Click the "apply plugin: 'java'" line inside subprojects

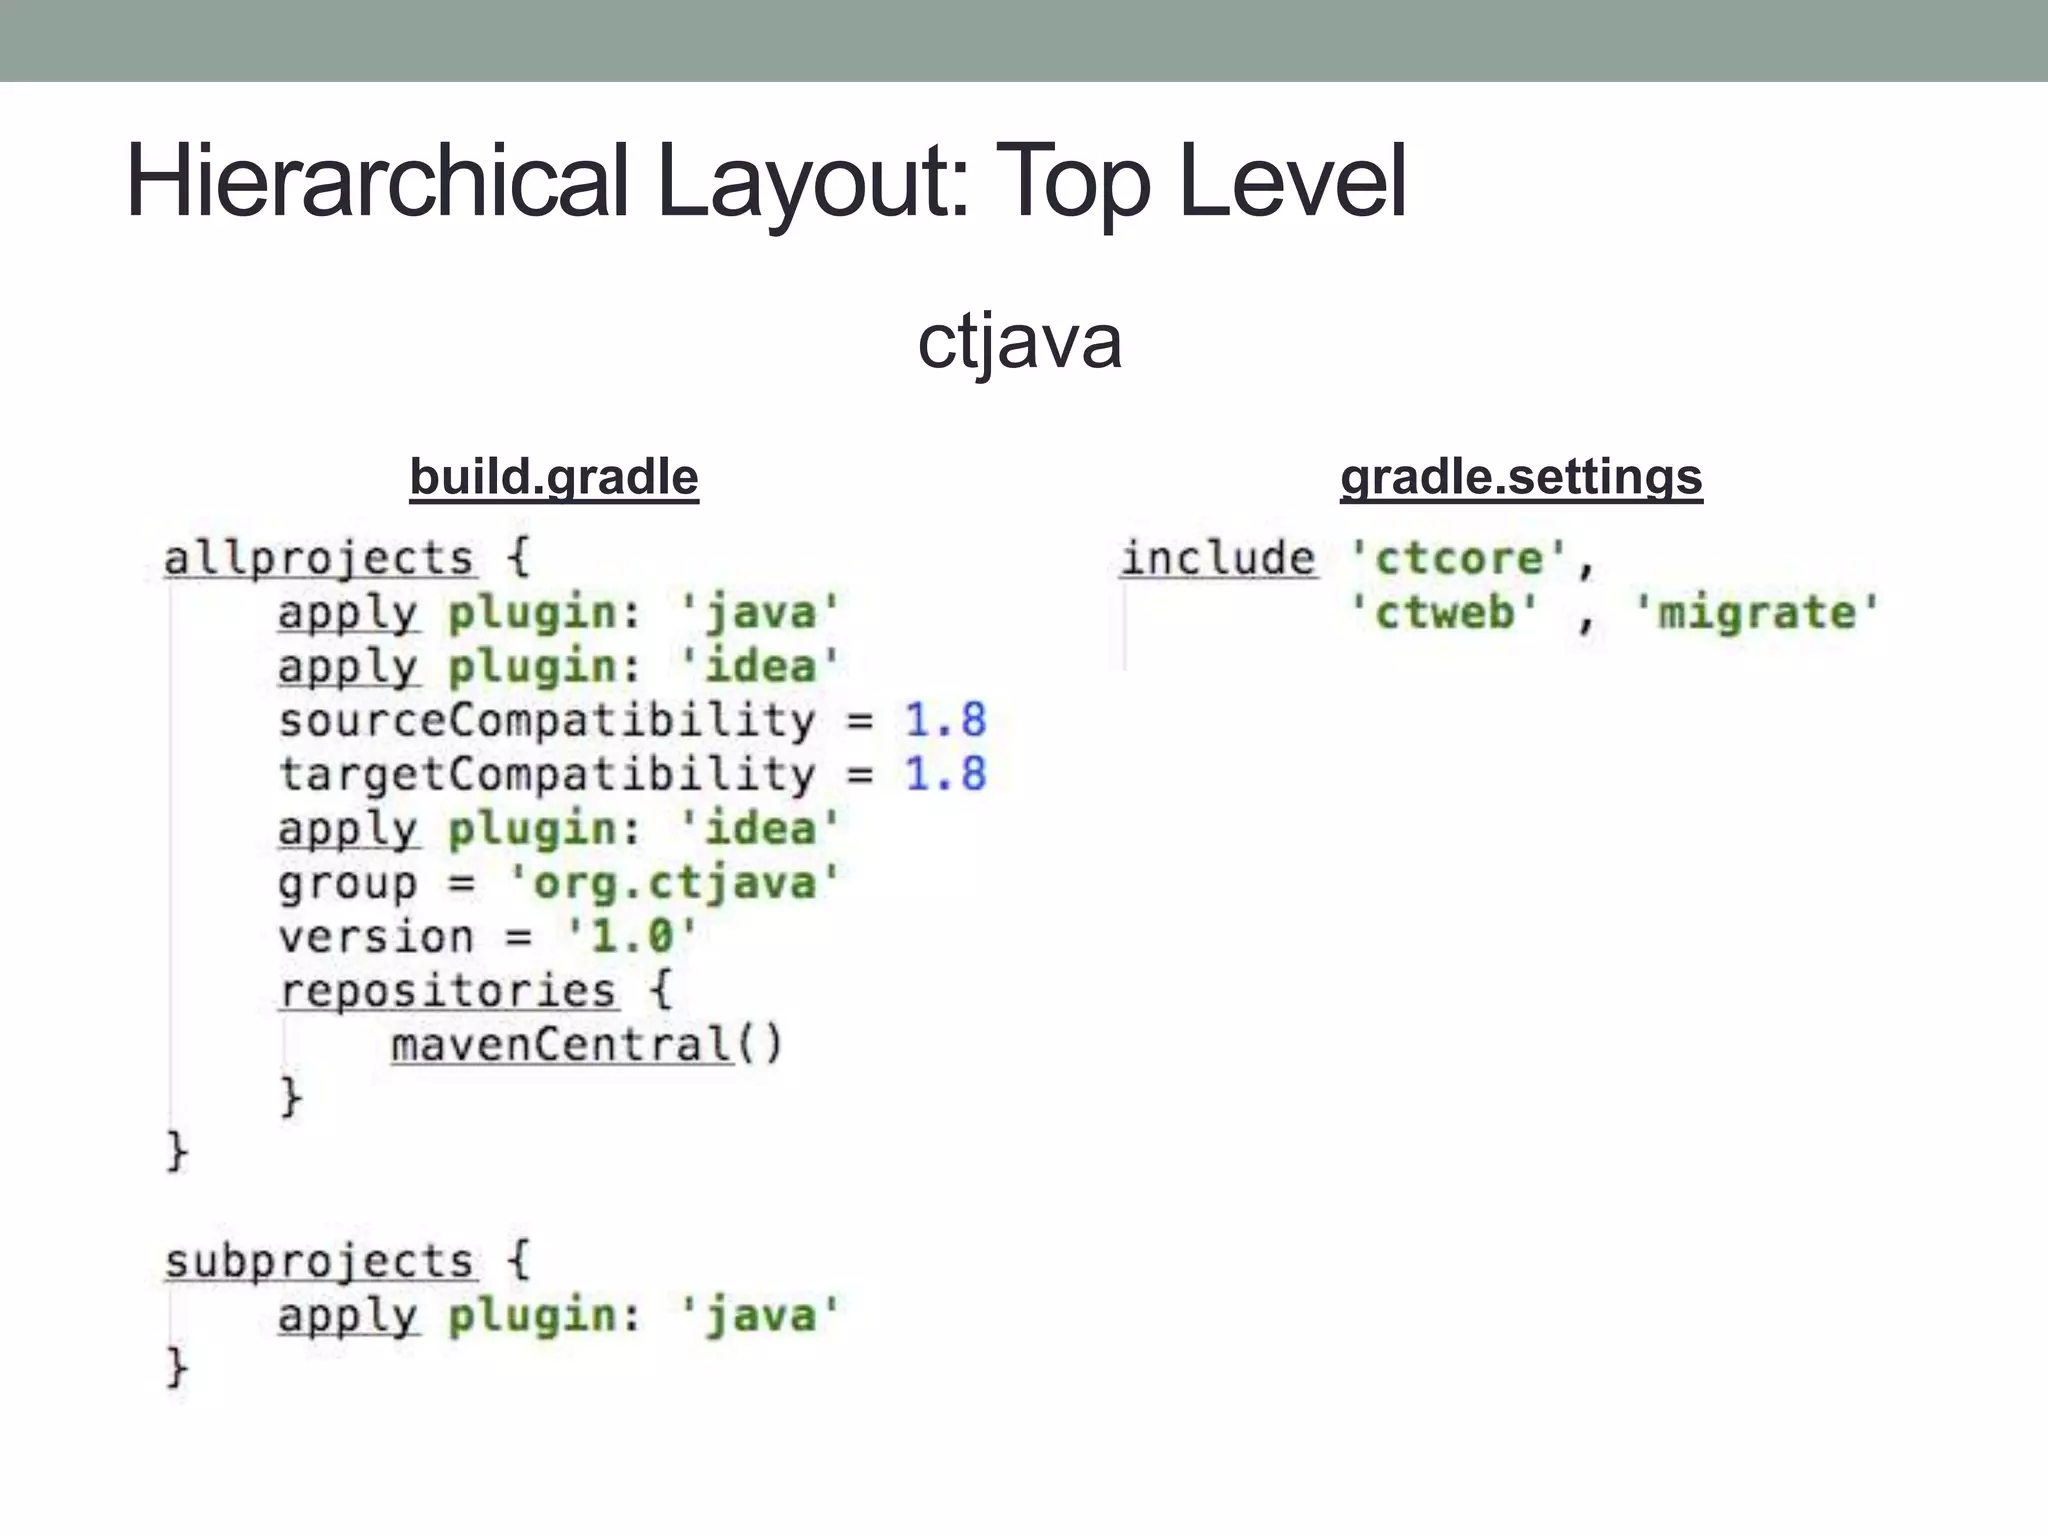(559, 1314)
